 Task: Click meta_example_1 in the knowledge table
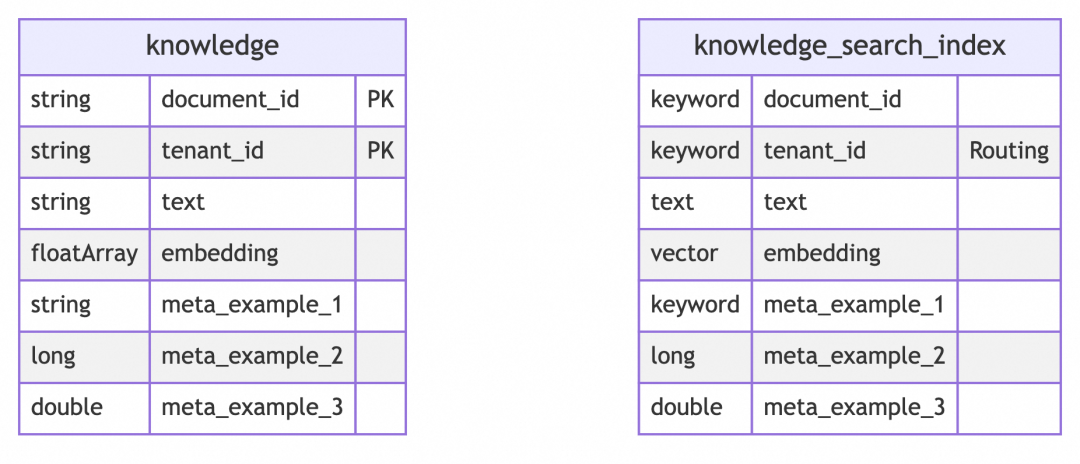point(252,305)
